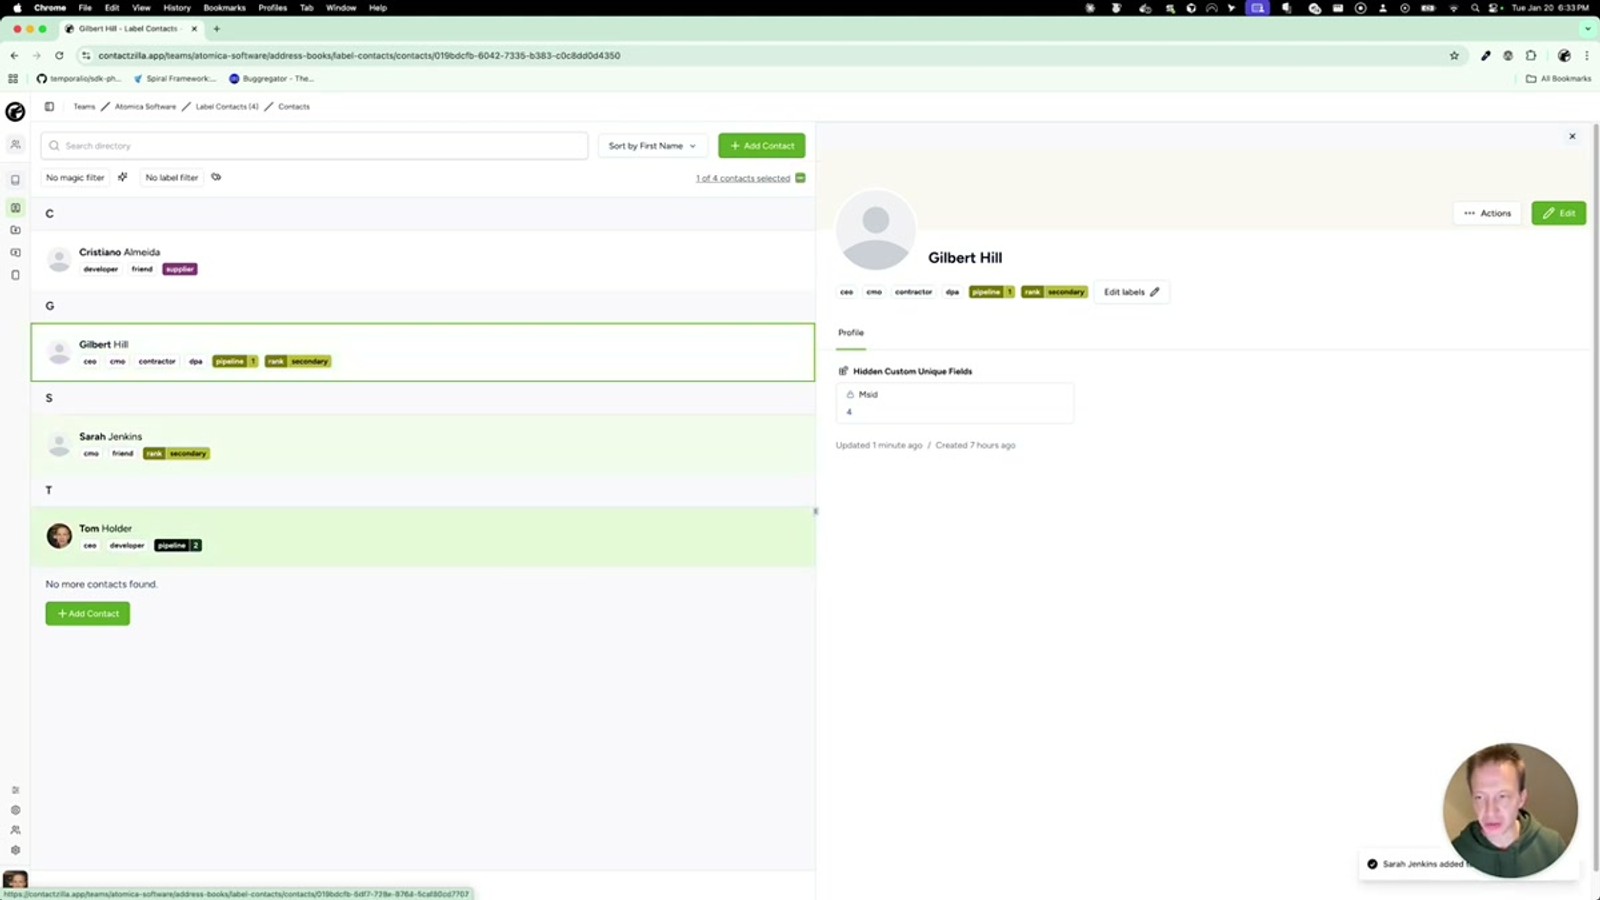Click the developer label on Tom Holder
The image size is (1600, 900).
point(127,546)
